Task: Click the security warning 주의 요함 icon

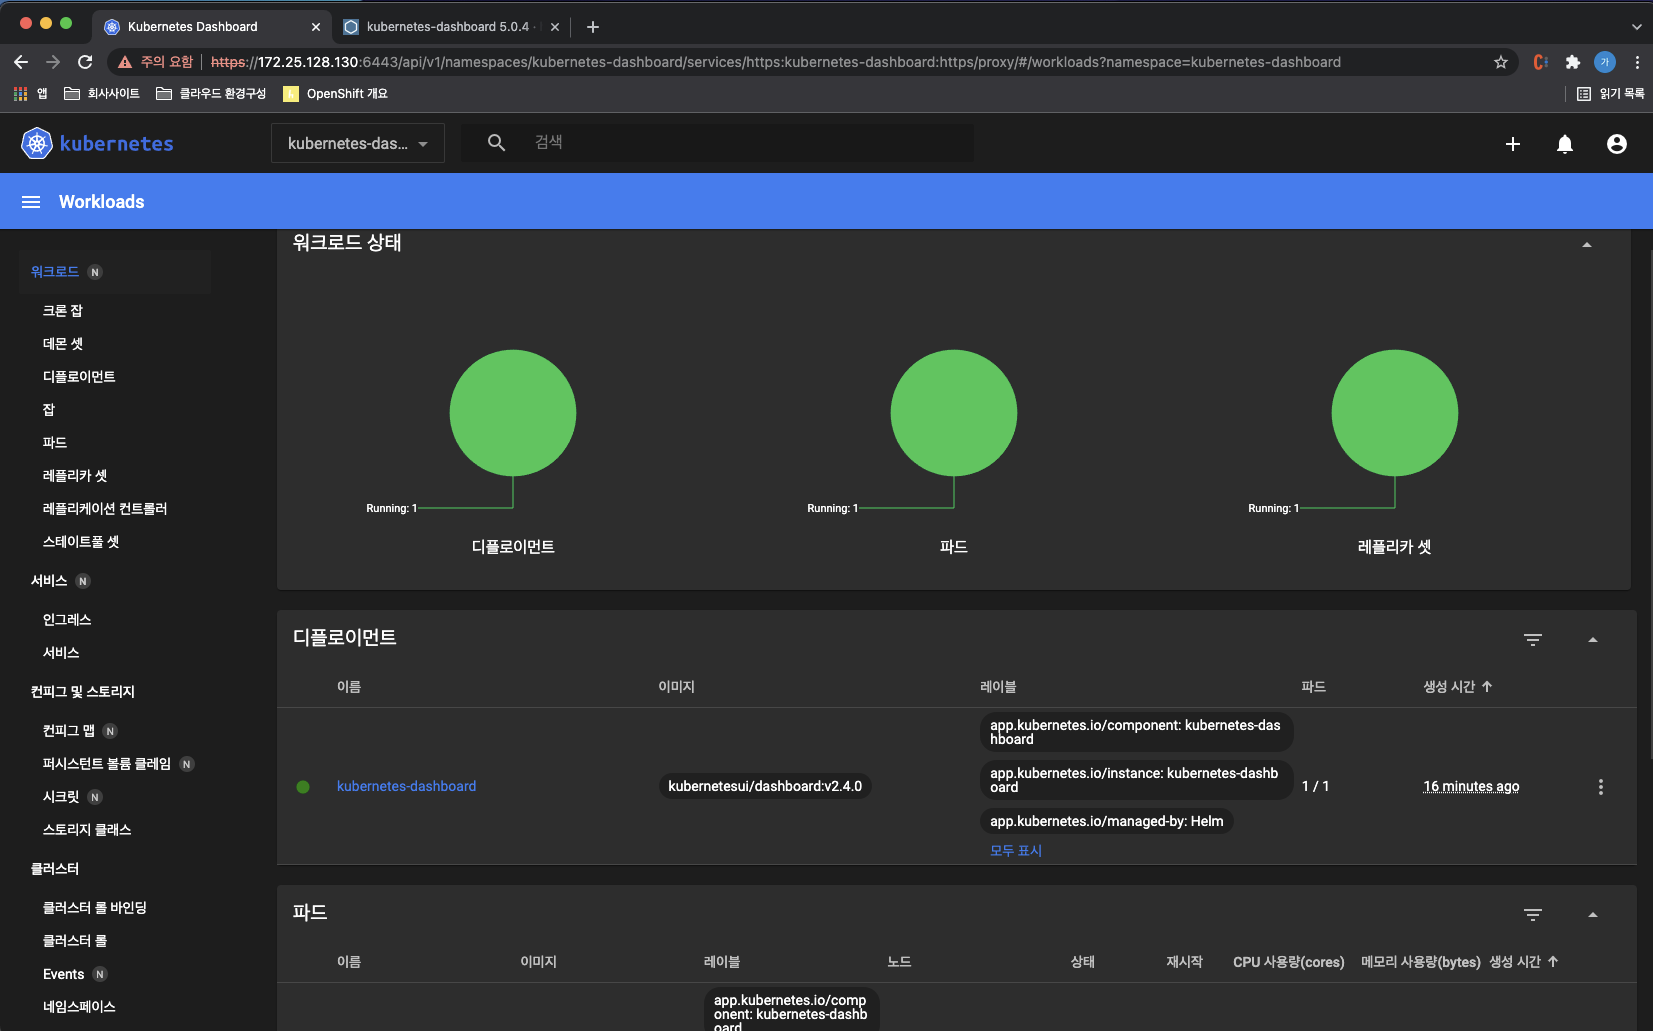Action: 125,62
